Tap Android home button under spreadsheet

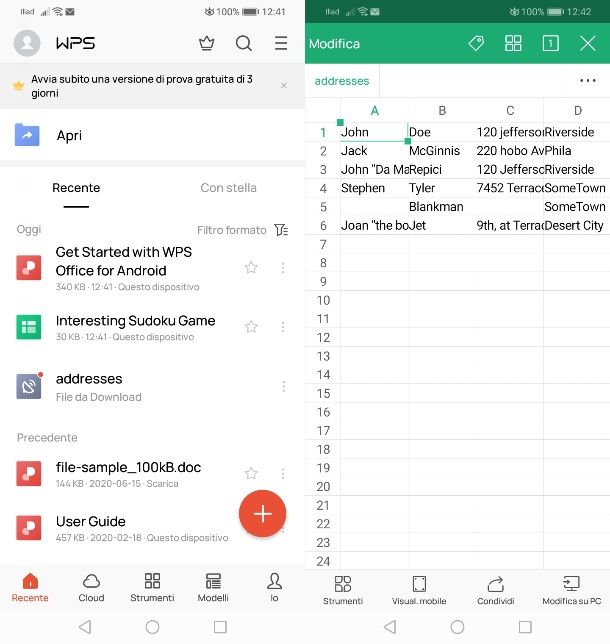457,627
